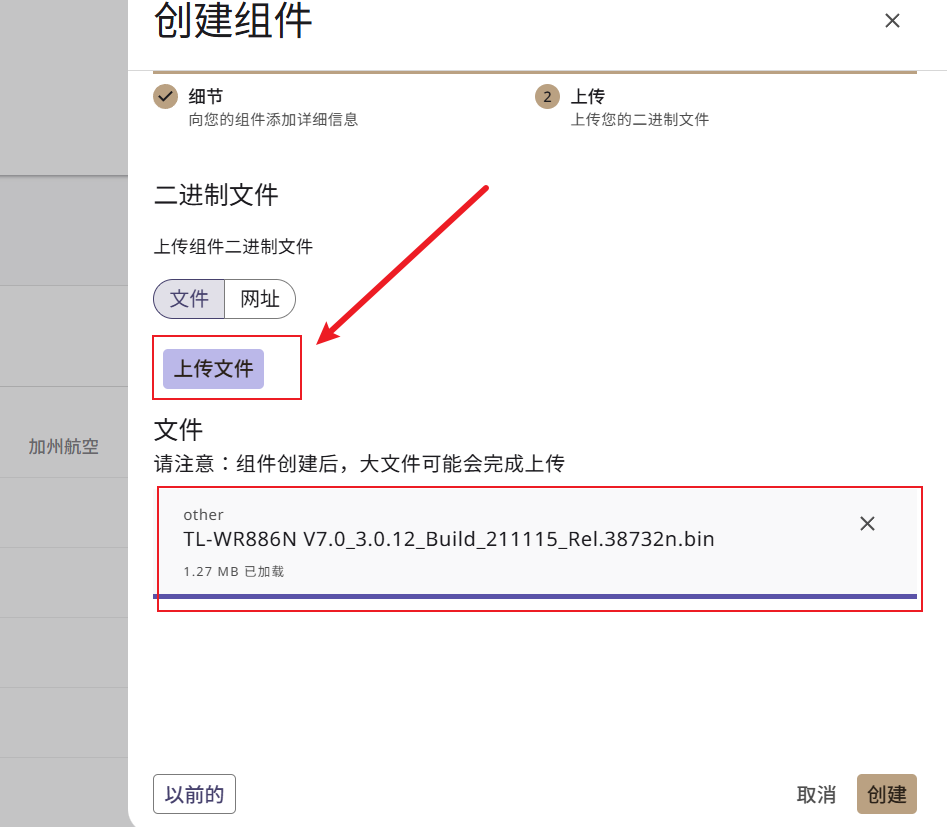
Task: Click the 二进制文件 section heading
Action: click(x=216, y=195)
